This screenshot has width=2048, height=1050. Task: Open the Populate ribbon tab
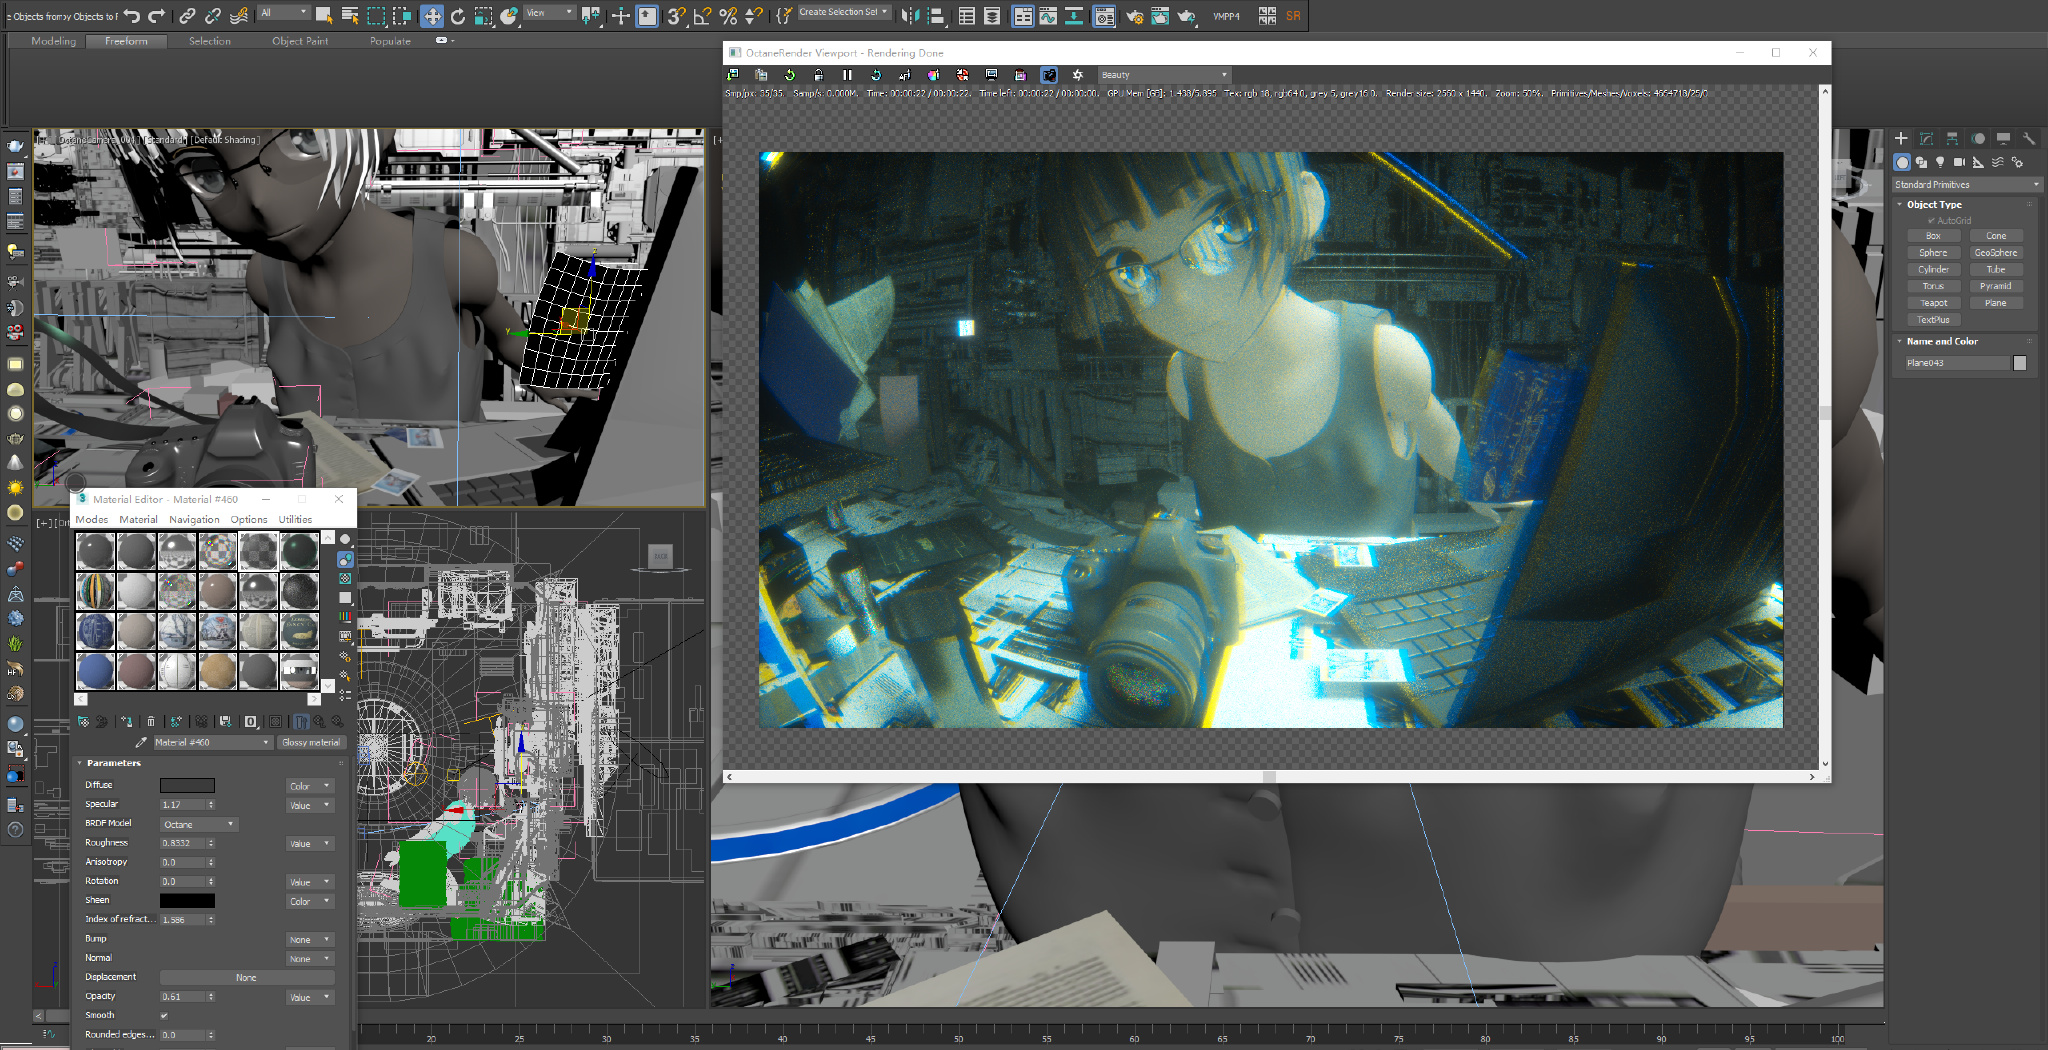(x=390, y=41)
